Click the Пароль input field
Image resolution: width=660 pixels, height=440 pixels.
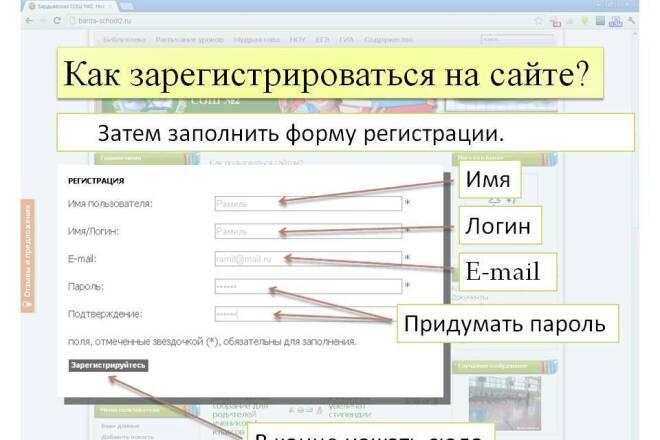(308, 286)
